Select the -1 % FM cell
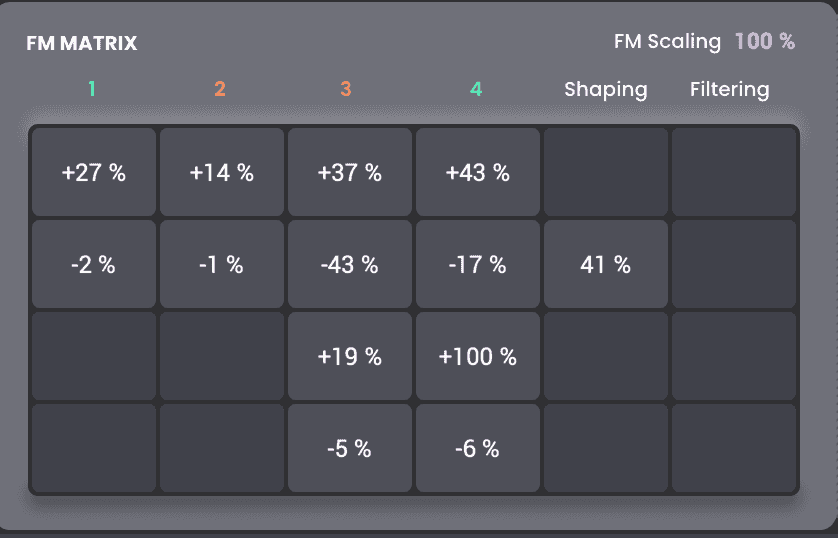The height and width of the screenshot is (538, 838). tap(221, 265)
